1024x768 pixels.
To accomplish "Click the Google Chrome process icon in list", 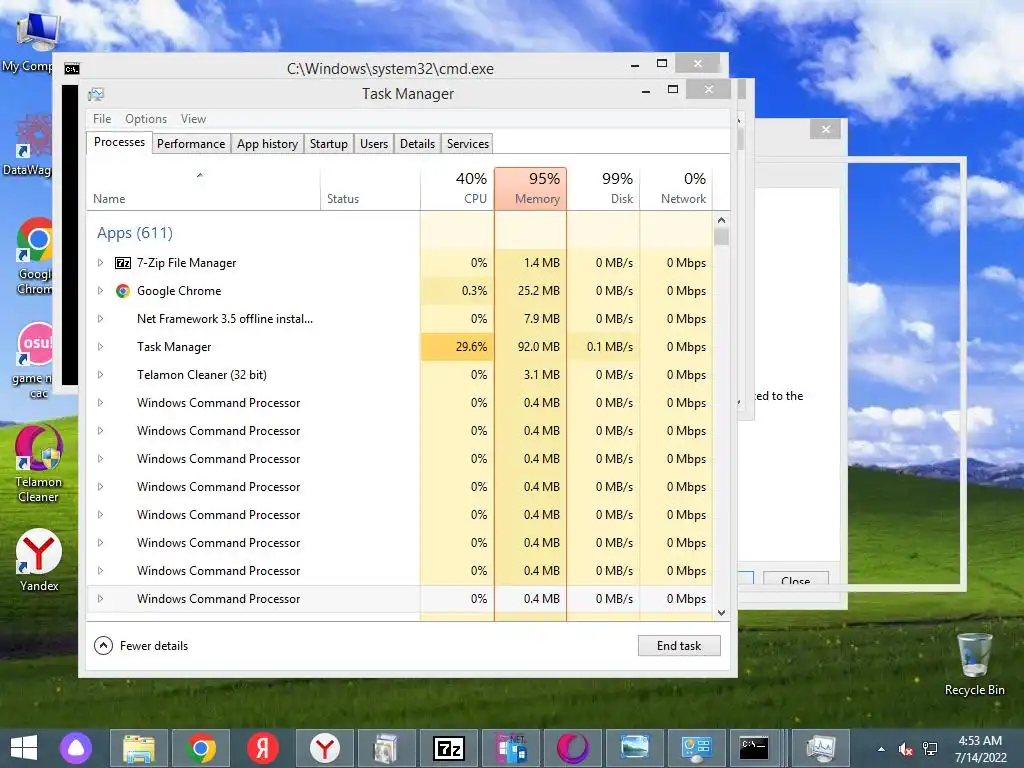I will tap(122, 291).
